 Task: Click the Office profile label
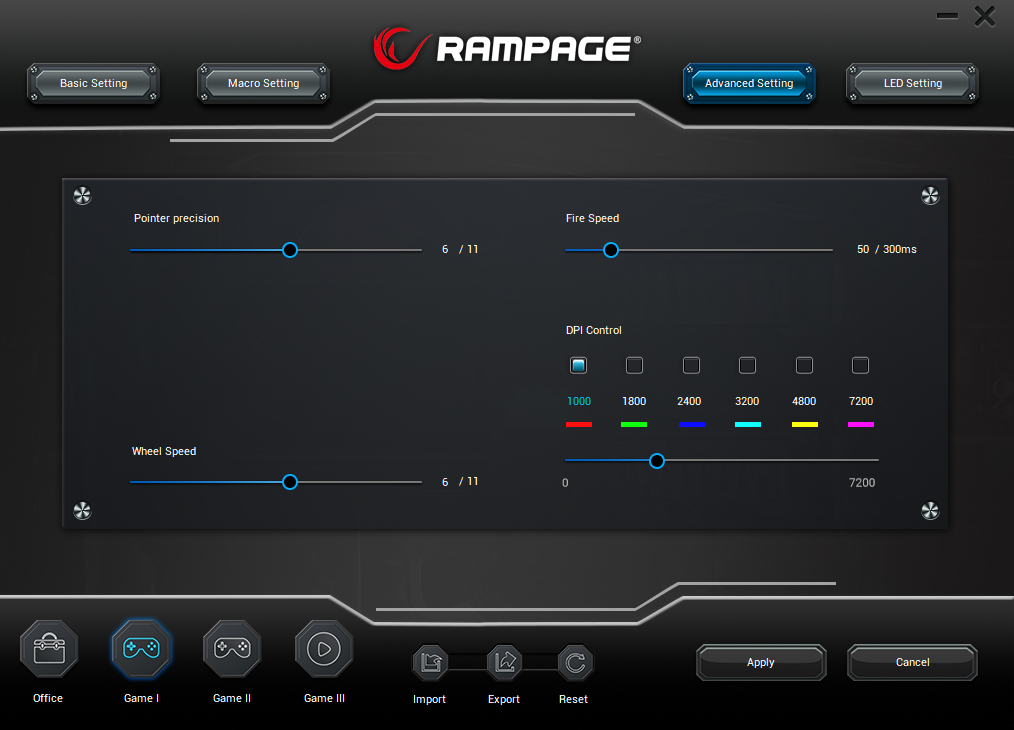(48, 698)
